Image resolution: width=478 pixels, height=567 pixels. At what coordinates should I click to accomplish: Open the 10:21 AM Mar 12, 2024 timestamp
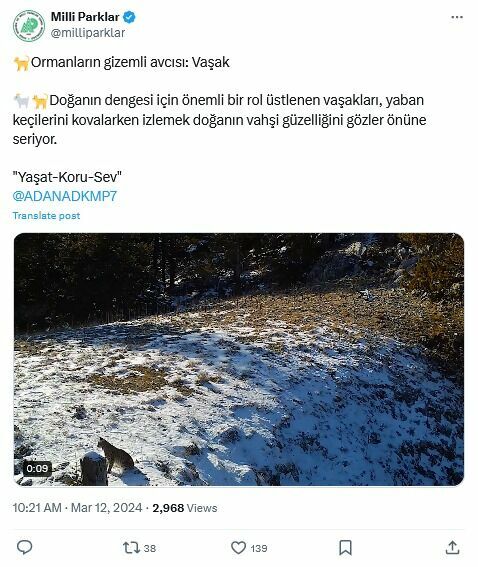point(77,508)
